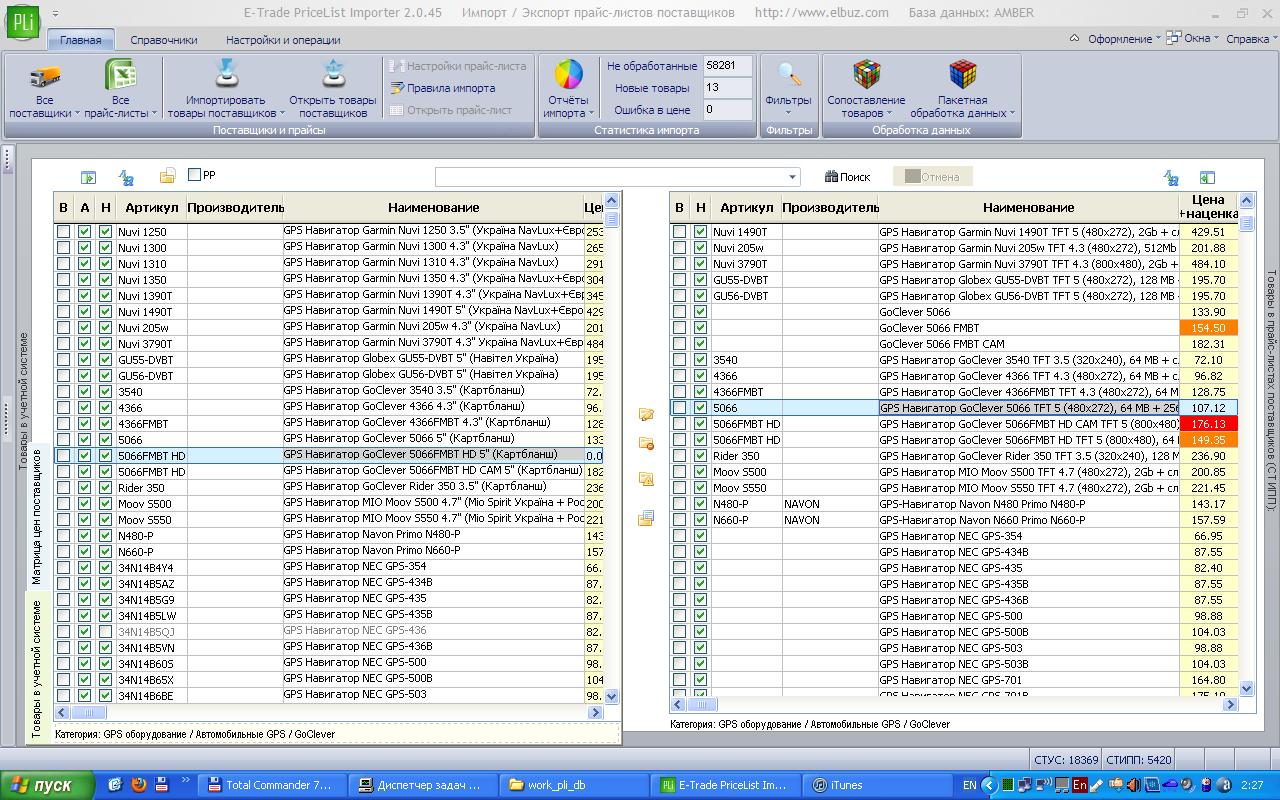Toggle column H checkbox for GU55-DVBT in right table
1280x800 pixels.
click(701, 280)
